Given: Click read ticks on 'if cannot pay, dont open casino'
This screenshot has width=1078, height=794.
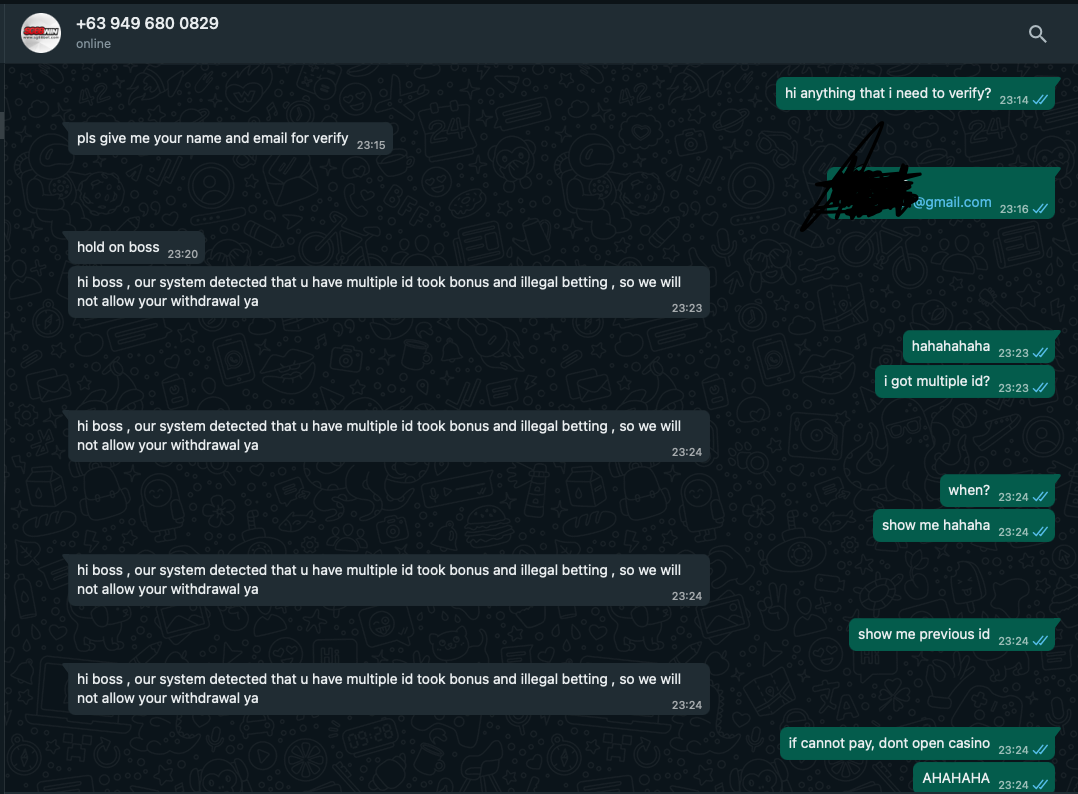Looking at the screenshot, I should (1040, 750).
